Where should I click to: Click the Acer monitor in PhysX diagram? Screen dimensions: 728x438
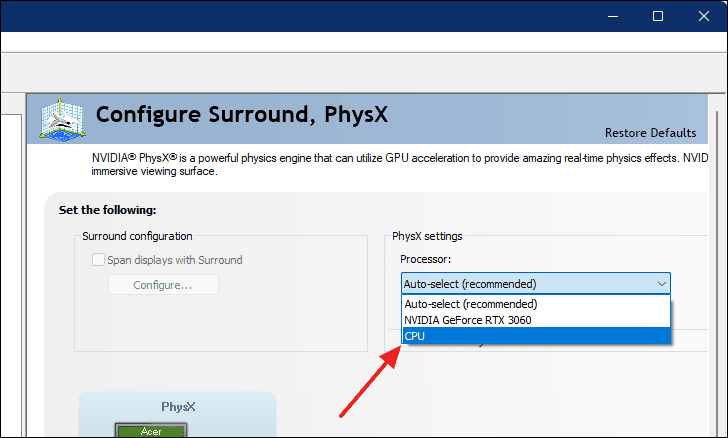pos(151,431)
